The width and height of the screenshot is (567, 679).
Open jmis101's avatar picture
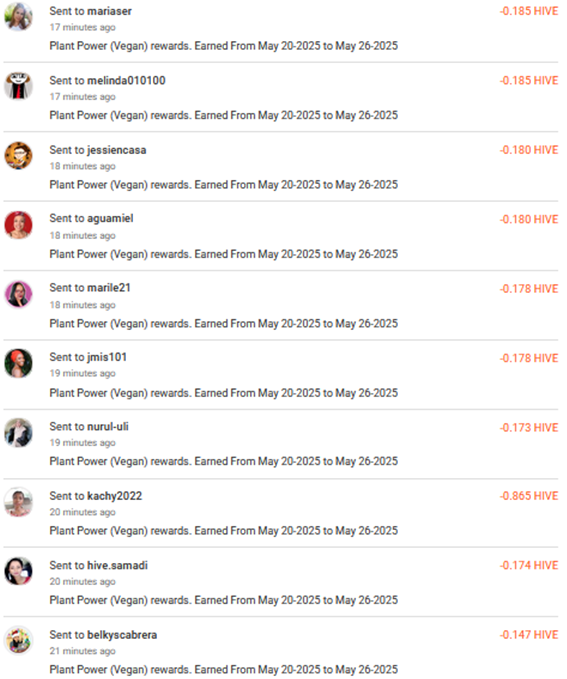[18, 363]
